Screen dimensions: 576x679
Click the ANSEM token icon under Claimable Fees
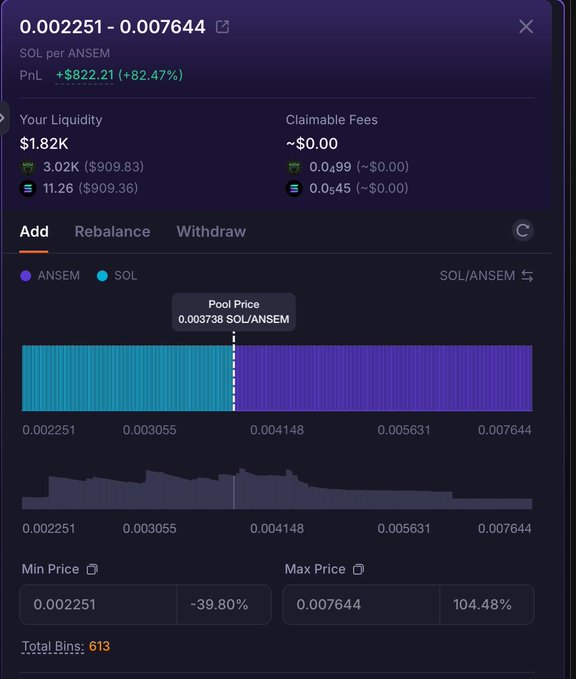(x=294, y=167)
